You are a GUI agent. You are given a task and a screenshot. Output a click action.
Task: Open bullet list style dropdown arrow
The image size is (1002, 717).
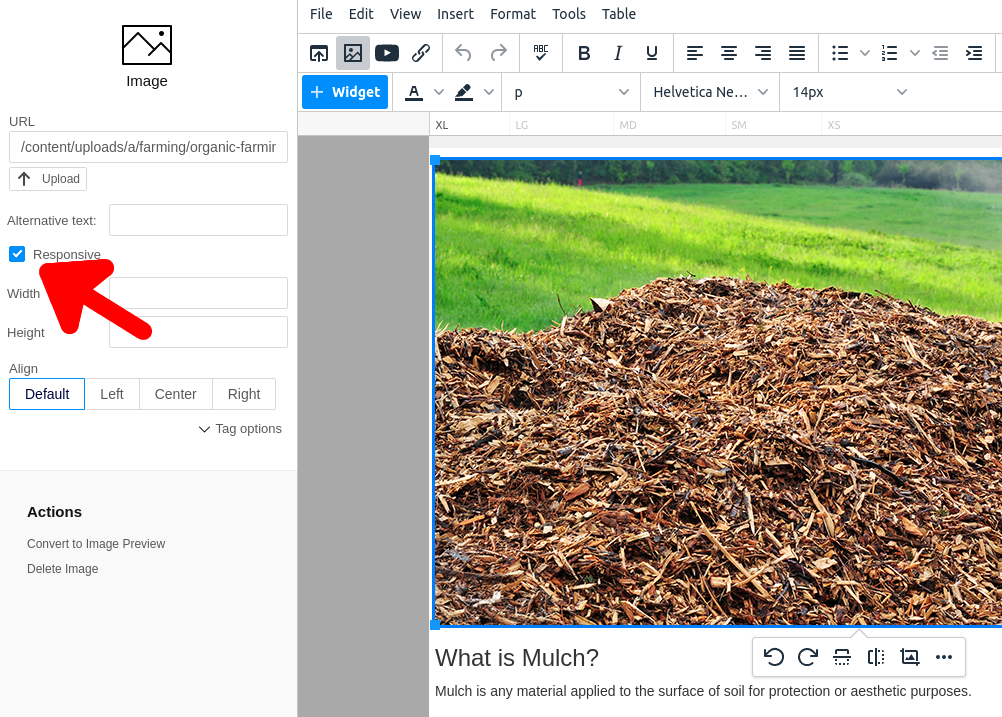click(865, 53)
